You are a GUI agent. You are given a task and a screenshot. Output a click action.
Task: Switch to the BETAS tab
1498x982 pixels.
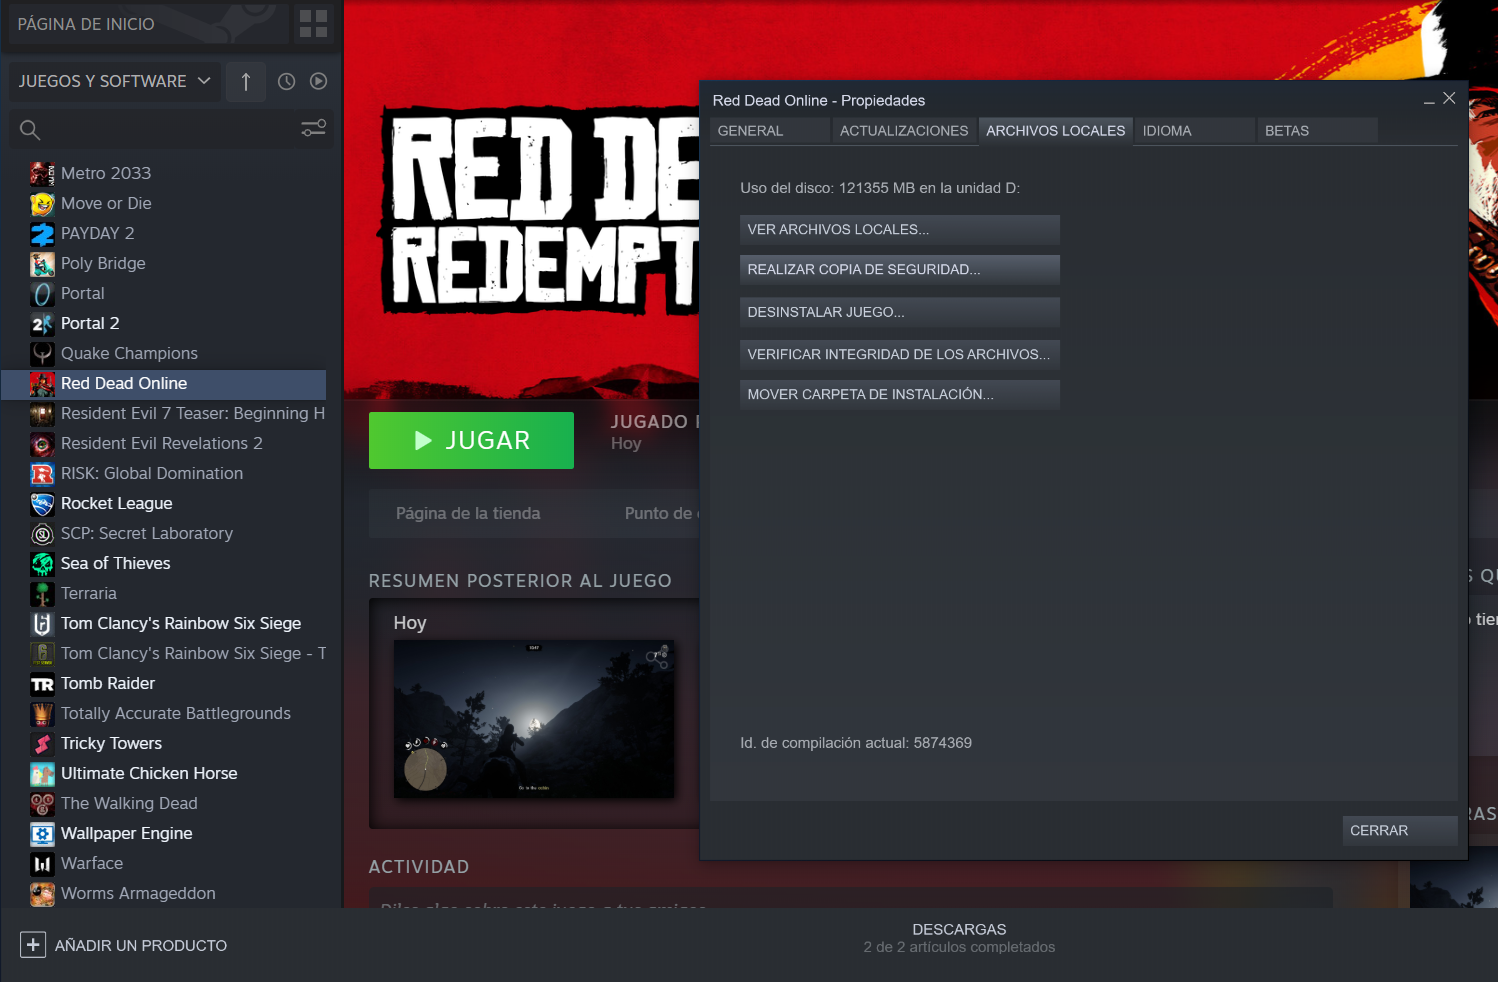(1318, 131)
